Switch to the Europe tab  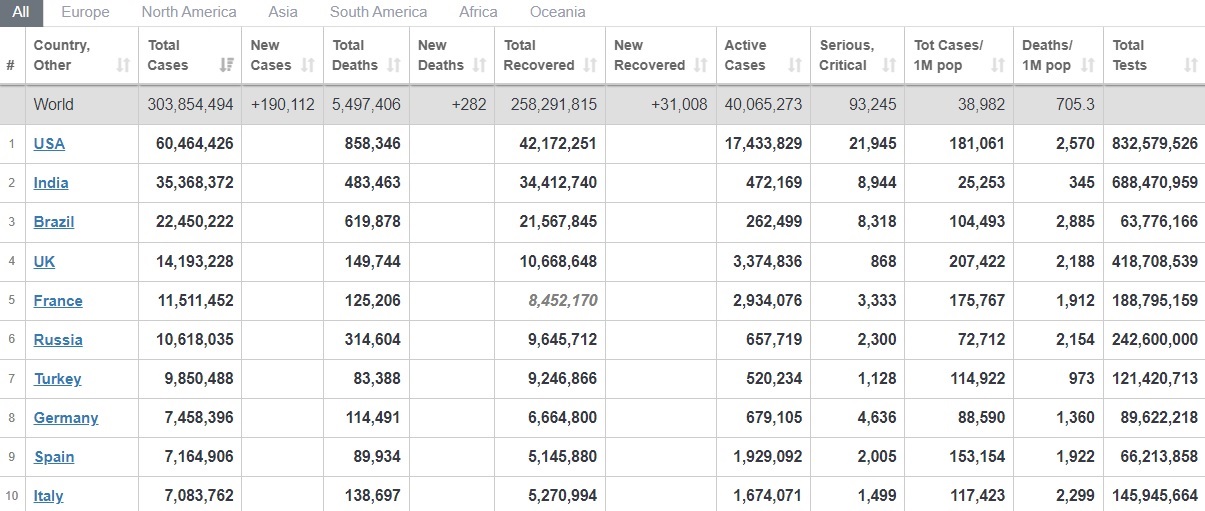pos(85,12)
